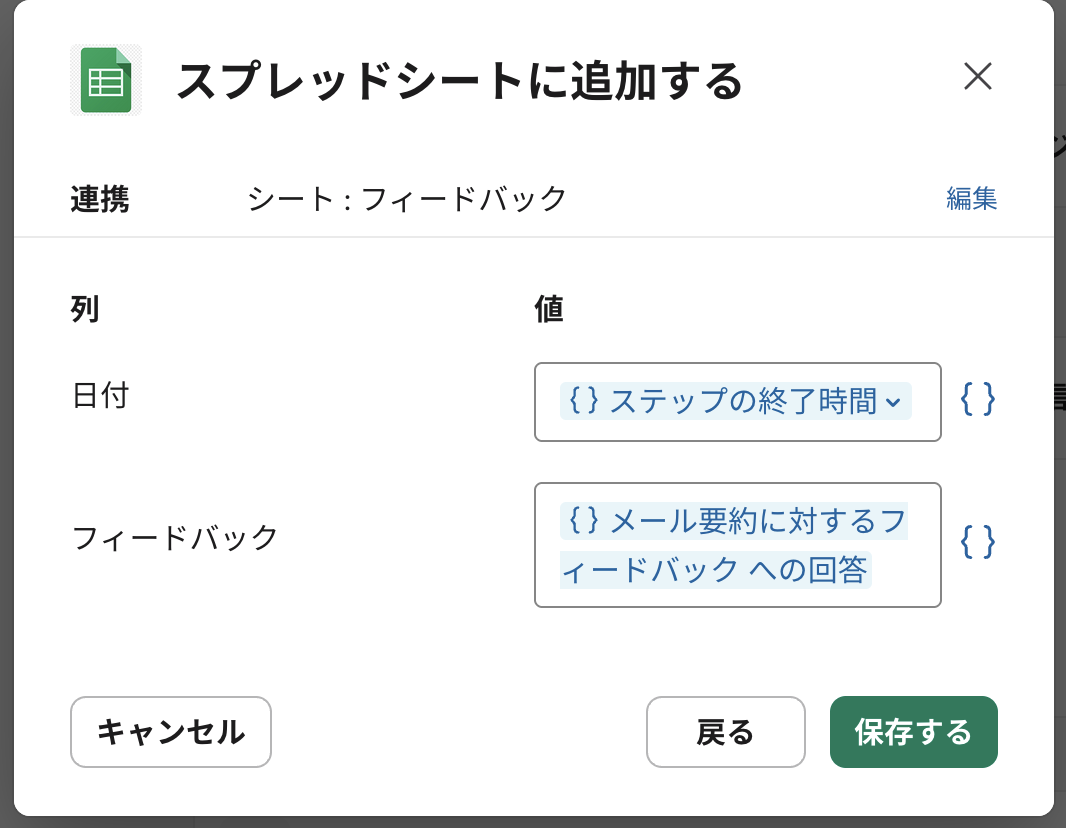The width and height of the screenshot is (1066, 828).
Task: Click the {} variable icon beside フィードバック field
Action: pos(977,542)
